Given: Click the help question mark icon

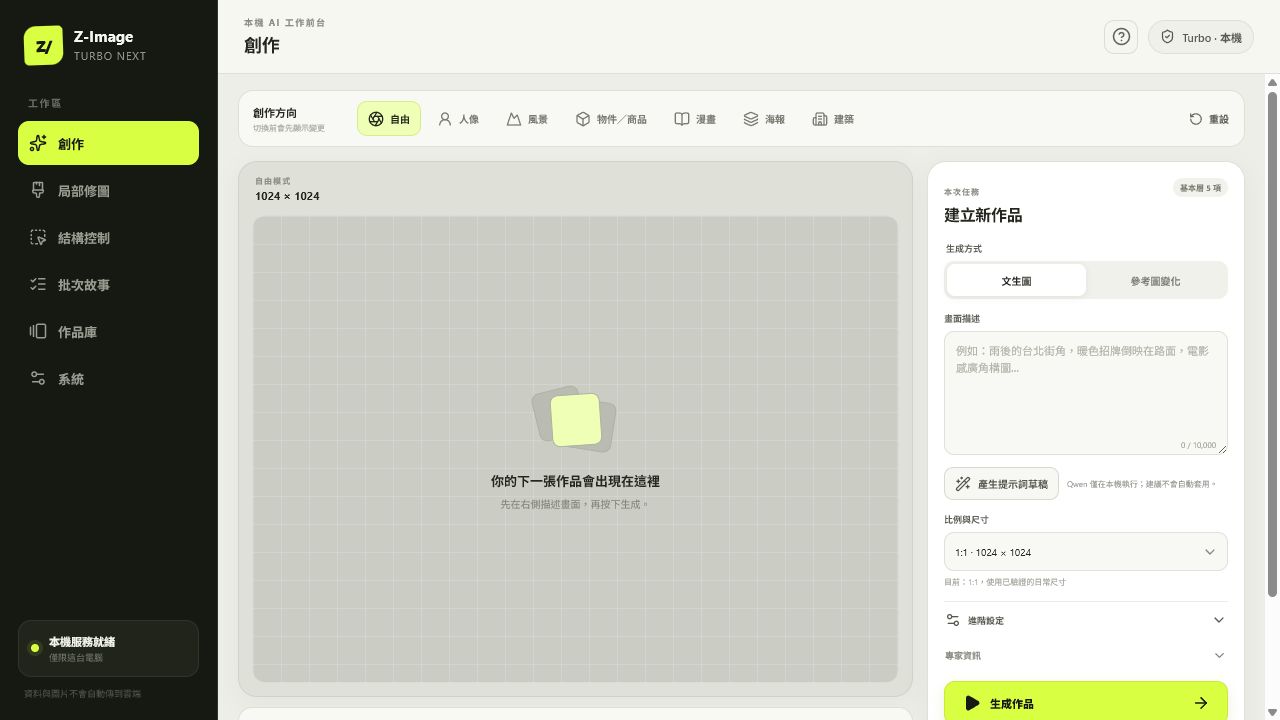Looking at the screenshot, I should coord(1121,37).
